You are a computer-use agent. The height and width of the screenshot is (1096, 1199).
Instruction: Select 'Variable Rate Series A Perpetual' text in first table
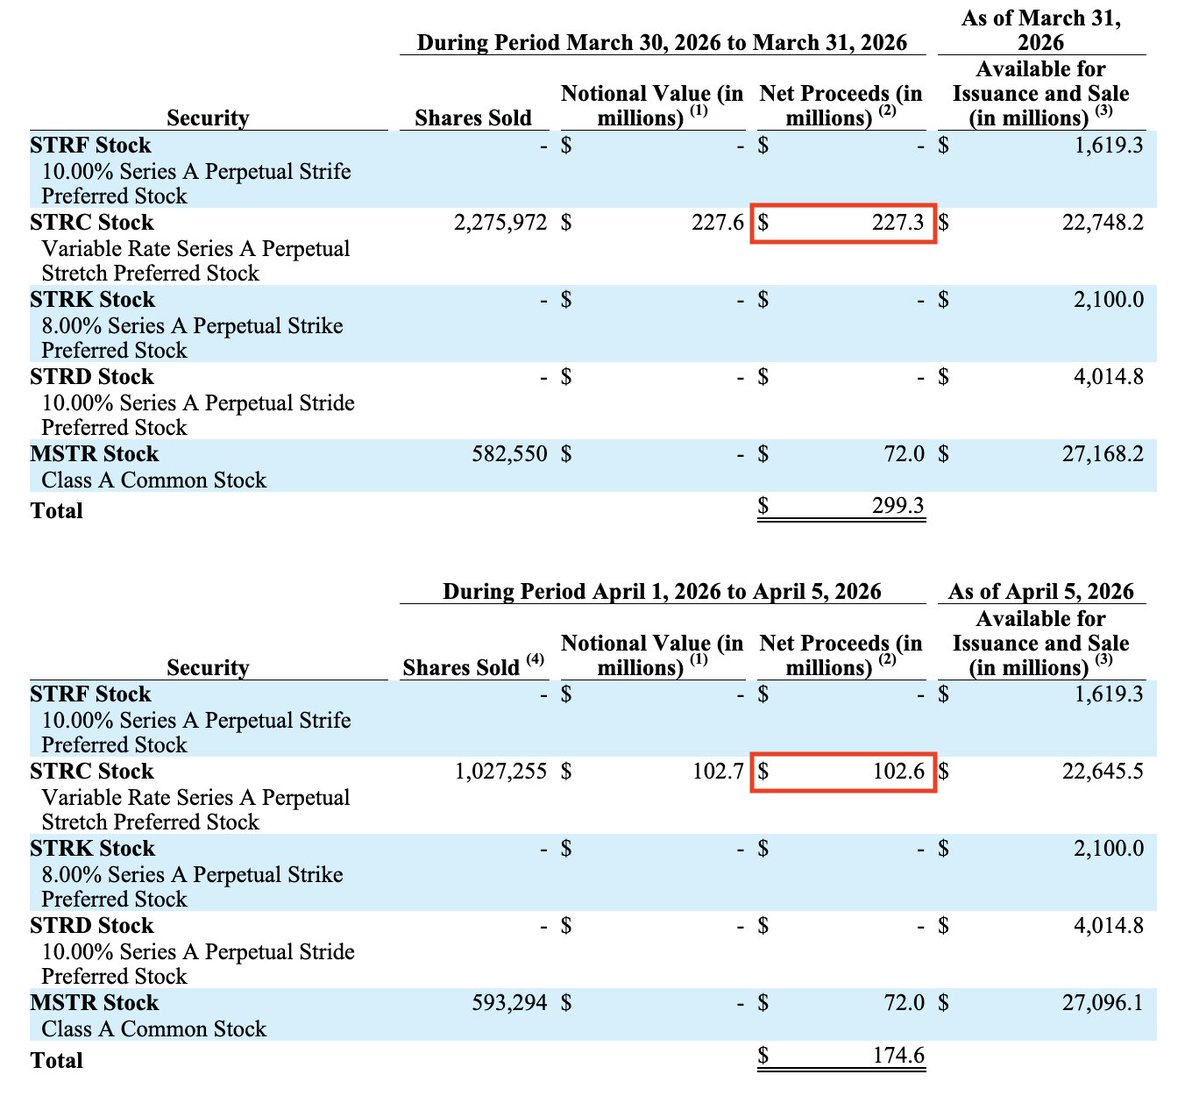pos(196,249)
